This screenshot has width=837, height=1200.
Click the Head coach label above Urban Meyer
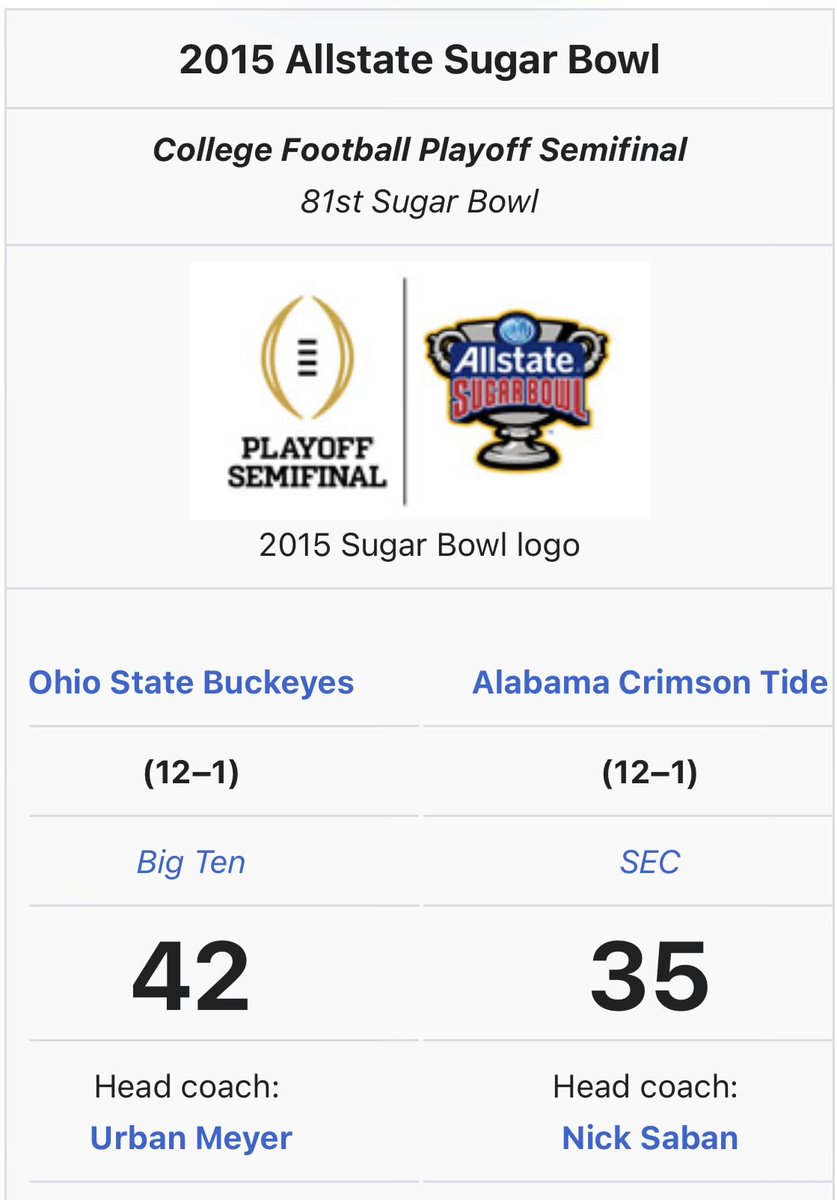[x=187, y=1087]
